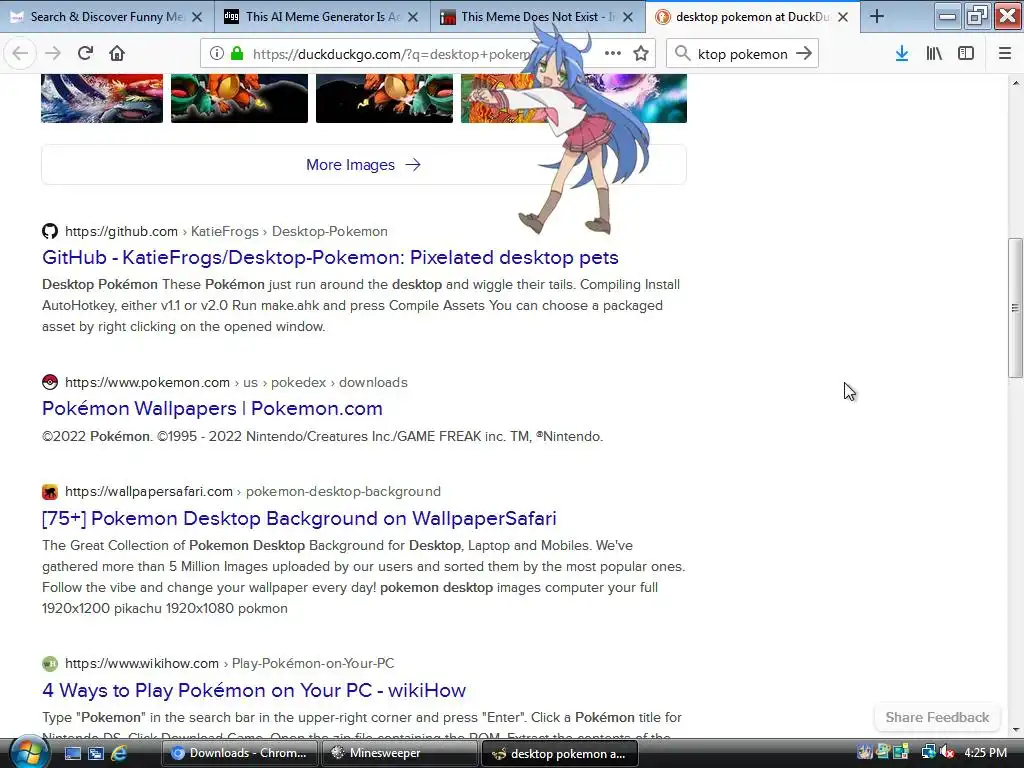Launch Internet Explorer from quick launch
This screenshot has height=768, width=1024.
click(x=119, y=753)
